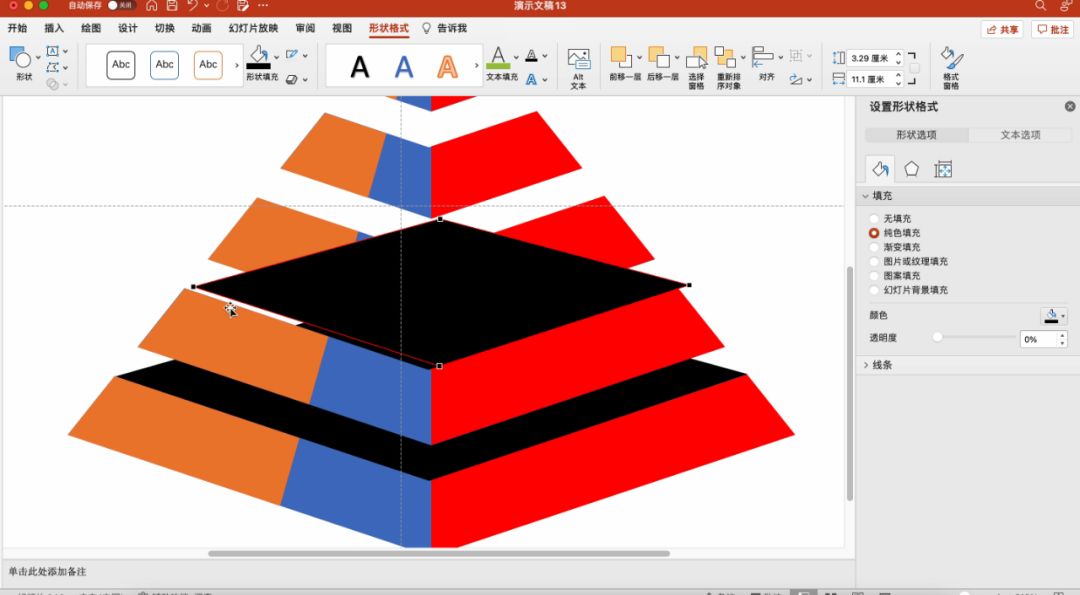Open the Search magnifier in title bar
The image size is (1080, 595).
pos(1040,6)
